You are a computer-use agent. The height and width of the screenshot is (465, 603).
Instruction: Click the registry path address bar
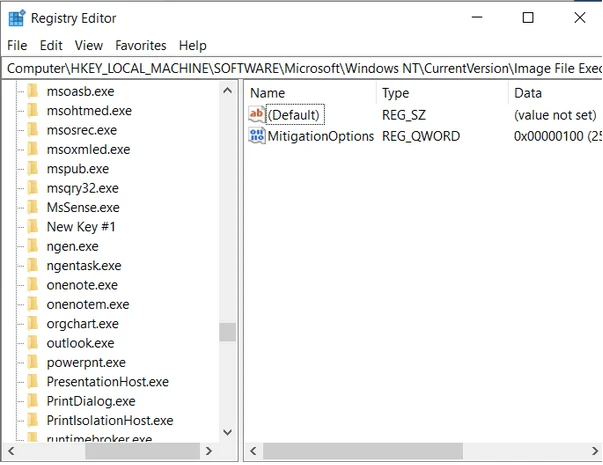pyautogui.click(x=302, y=68)
